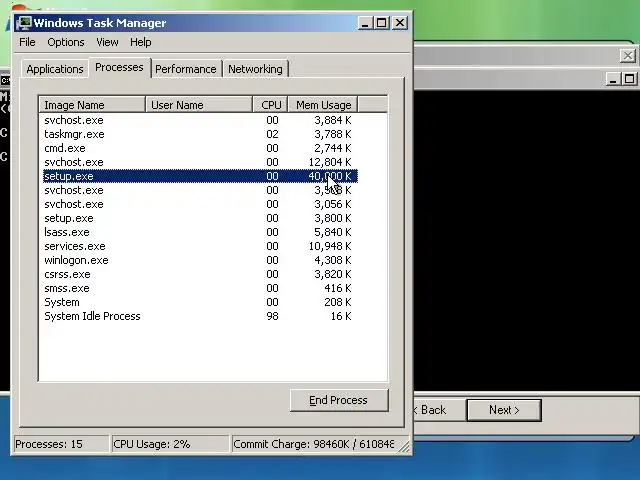The image size is (640, 480).
Task: Open the File menu
Action: click(x=27, y=42)
